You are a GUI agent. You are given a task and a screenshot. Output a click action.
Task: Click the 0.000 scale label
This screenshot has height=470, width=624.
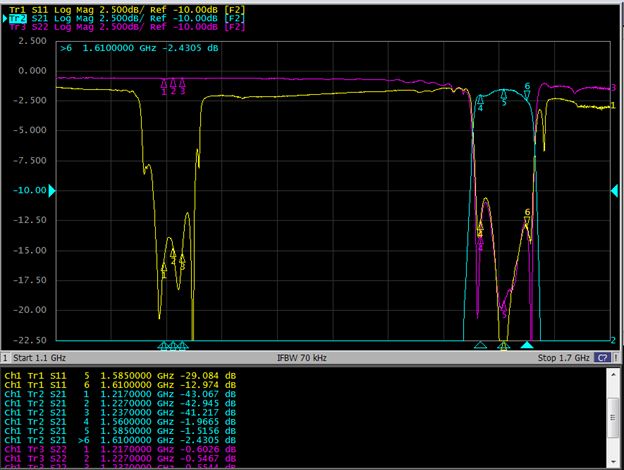tap(32, 71)
